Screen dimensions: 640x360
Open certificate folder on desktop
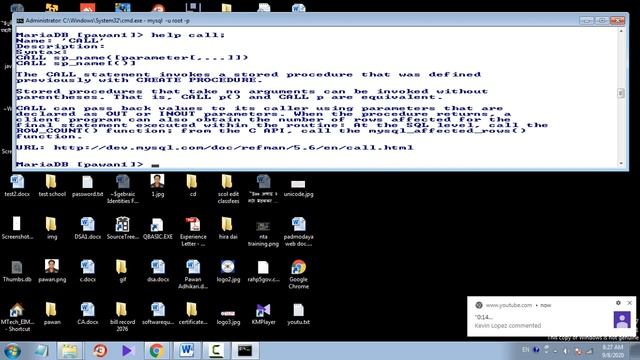coord(193,313)
